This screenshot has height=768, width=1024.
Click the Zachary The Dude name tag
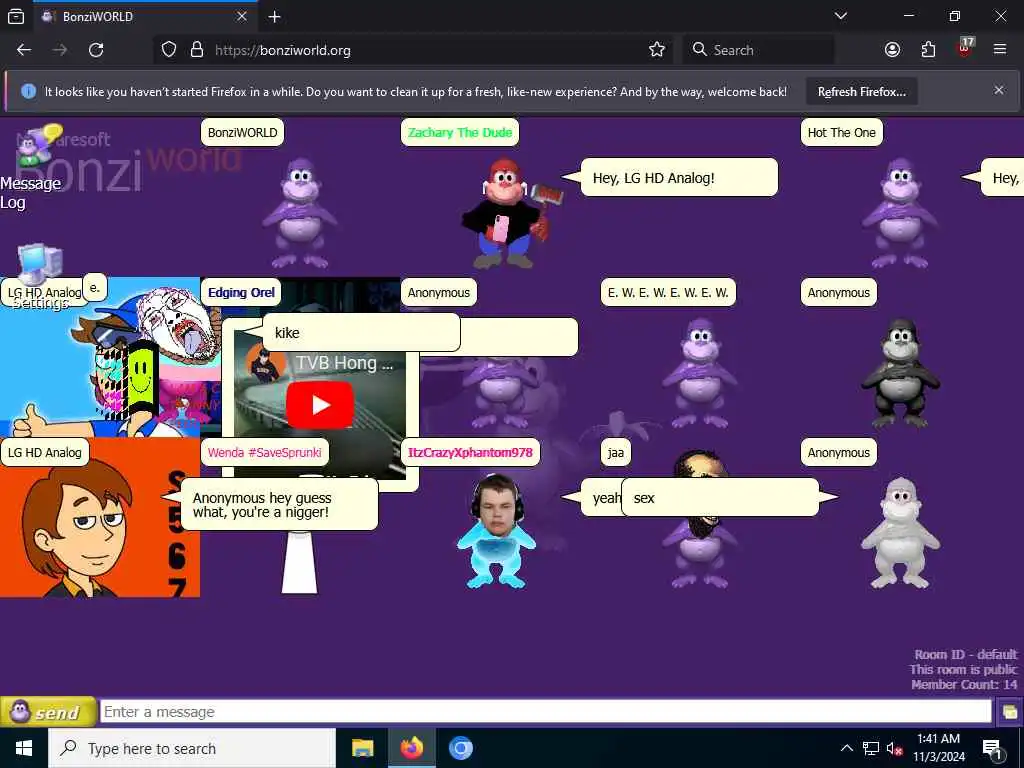click(460, 133)
